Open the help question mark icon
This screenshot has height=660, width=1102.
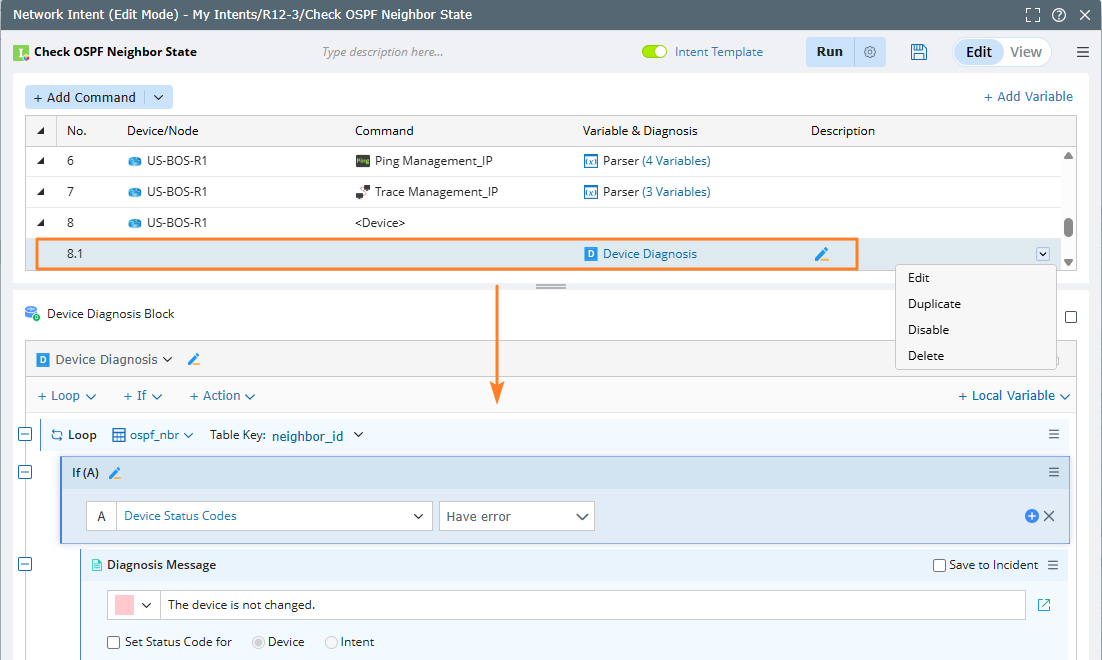coord(1059,15)
